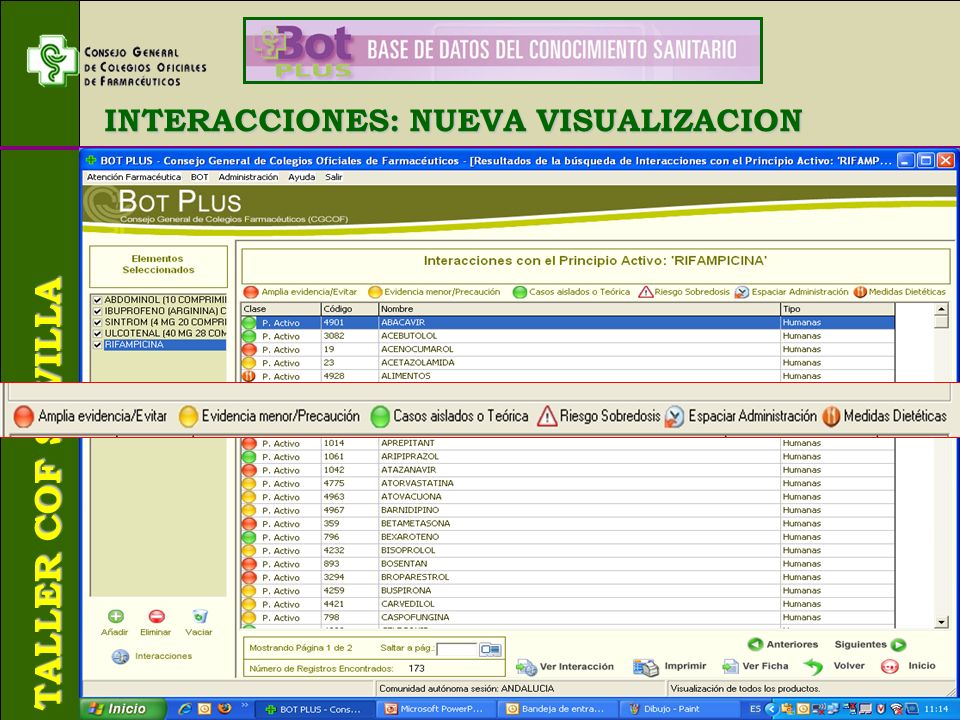Viewport: 960px width, 720px height.
Task: Uncheck the ABDOMINOL checkbox
Action: 97,300
